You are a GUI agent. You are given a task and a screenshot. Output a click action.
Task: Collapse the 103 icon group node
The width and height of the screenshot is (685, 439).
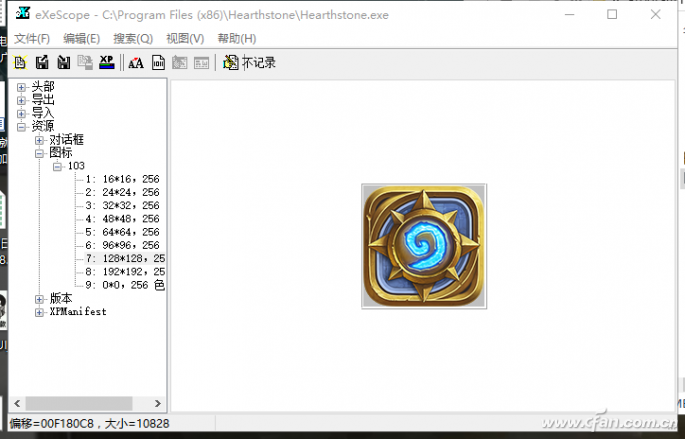pos(57,166)
